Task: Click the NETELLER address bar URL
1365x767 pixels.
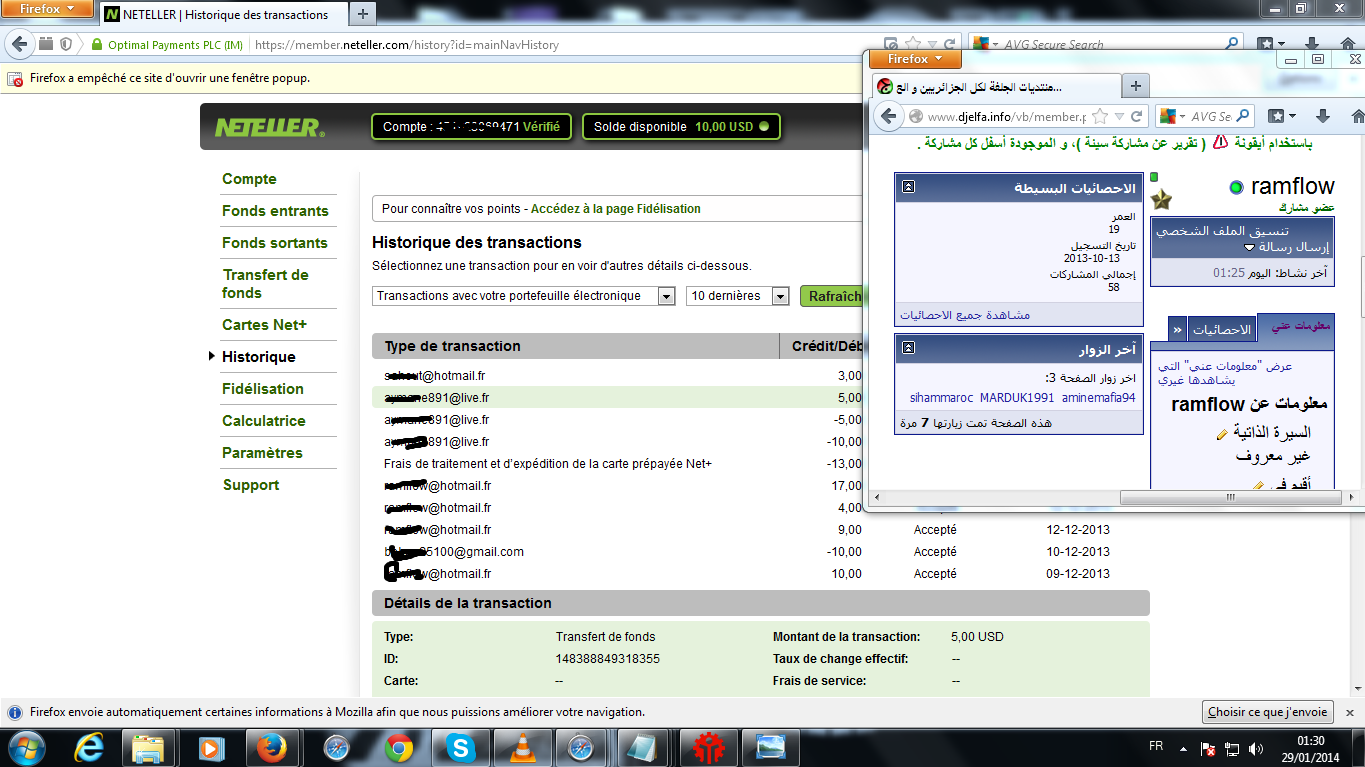Action: pos(407,45)
